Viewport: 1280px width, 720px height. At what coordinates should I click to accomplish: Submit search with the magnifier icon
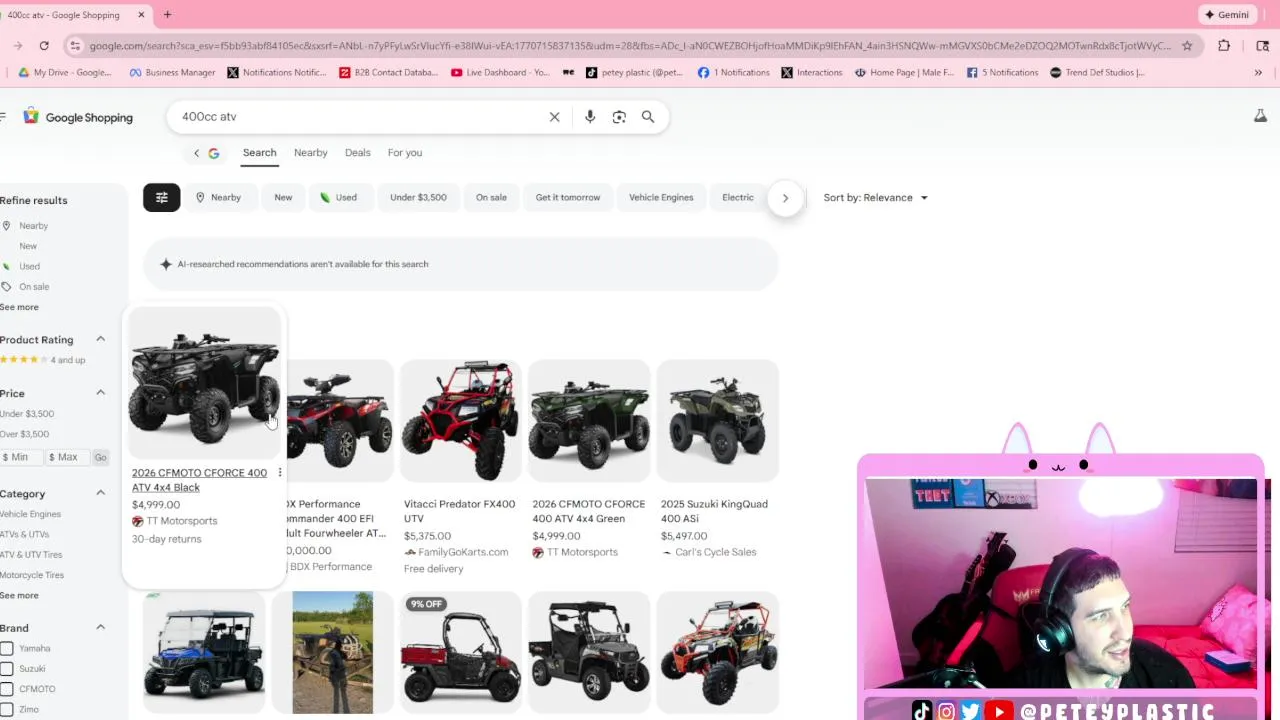pyautogui.click(x=648, y=117)
